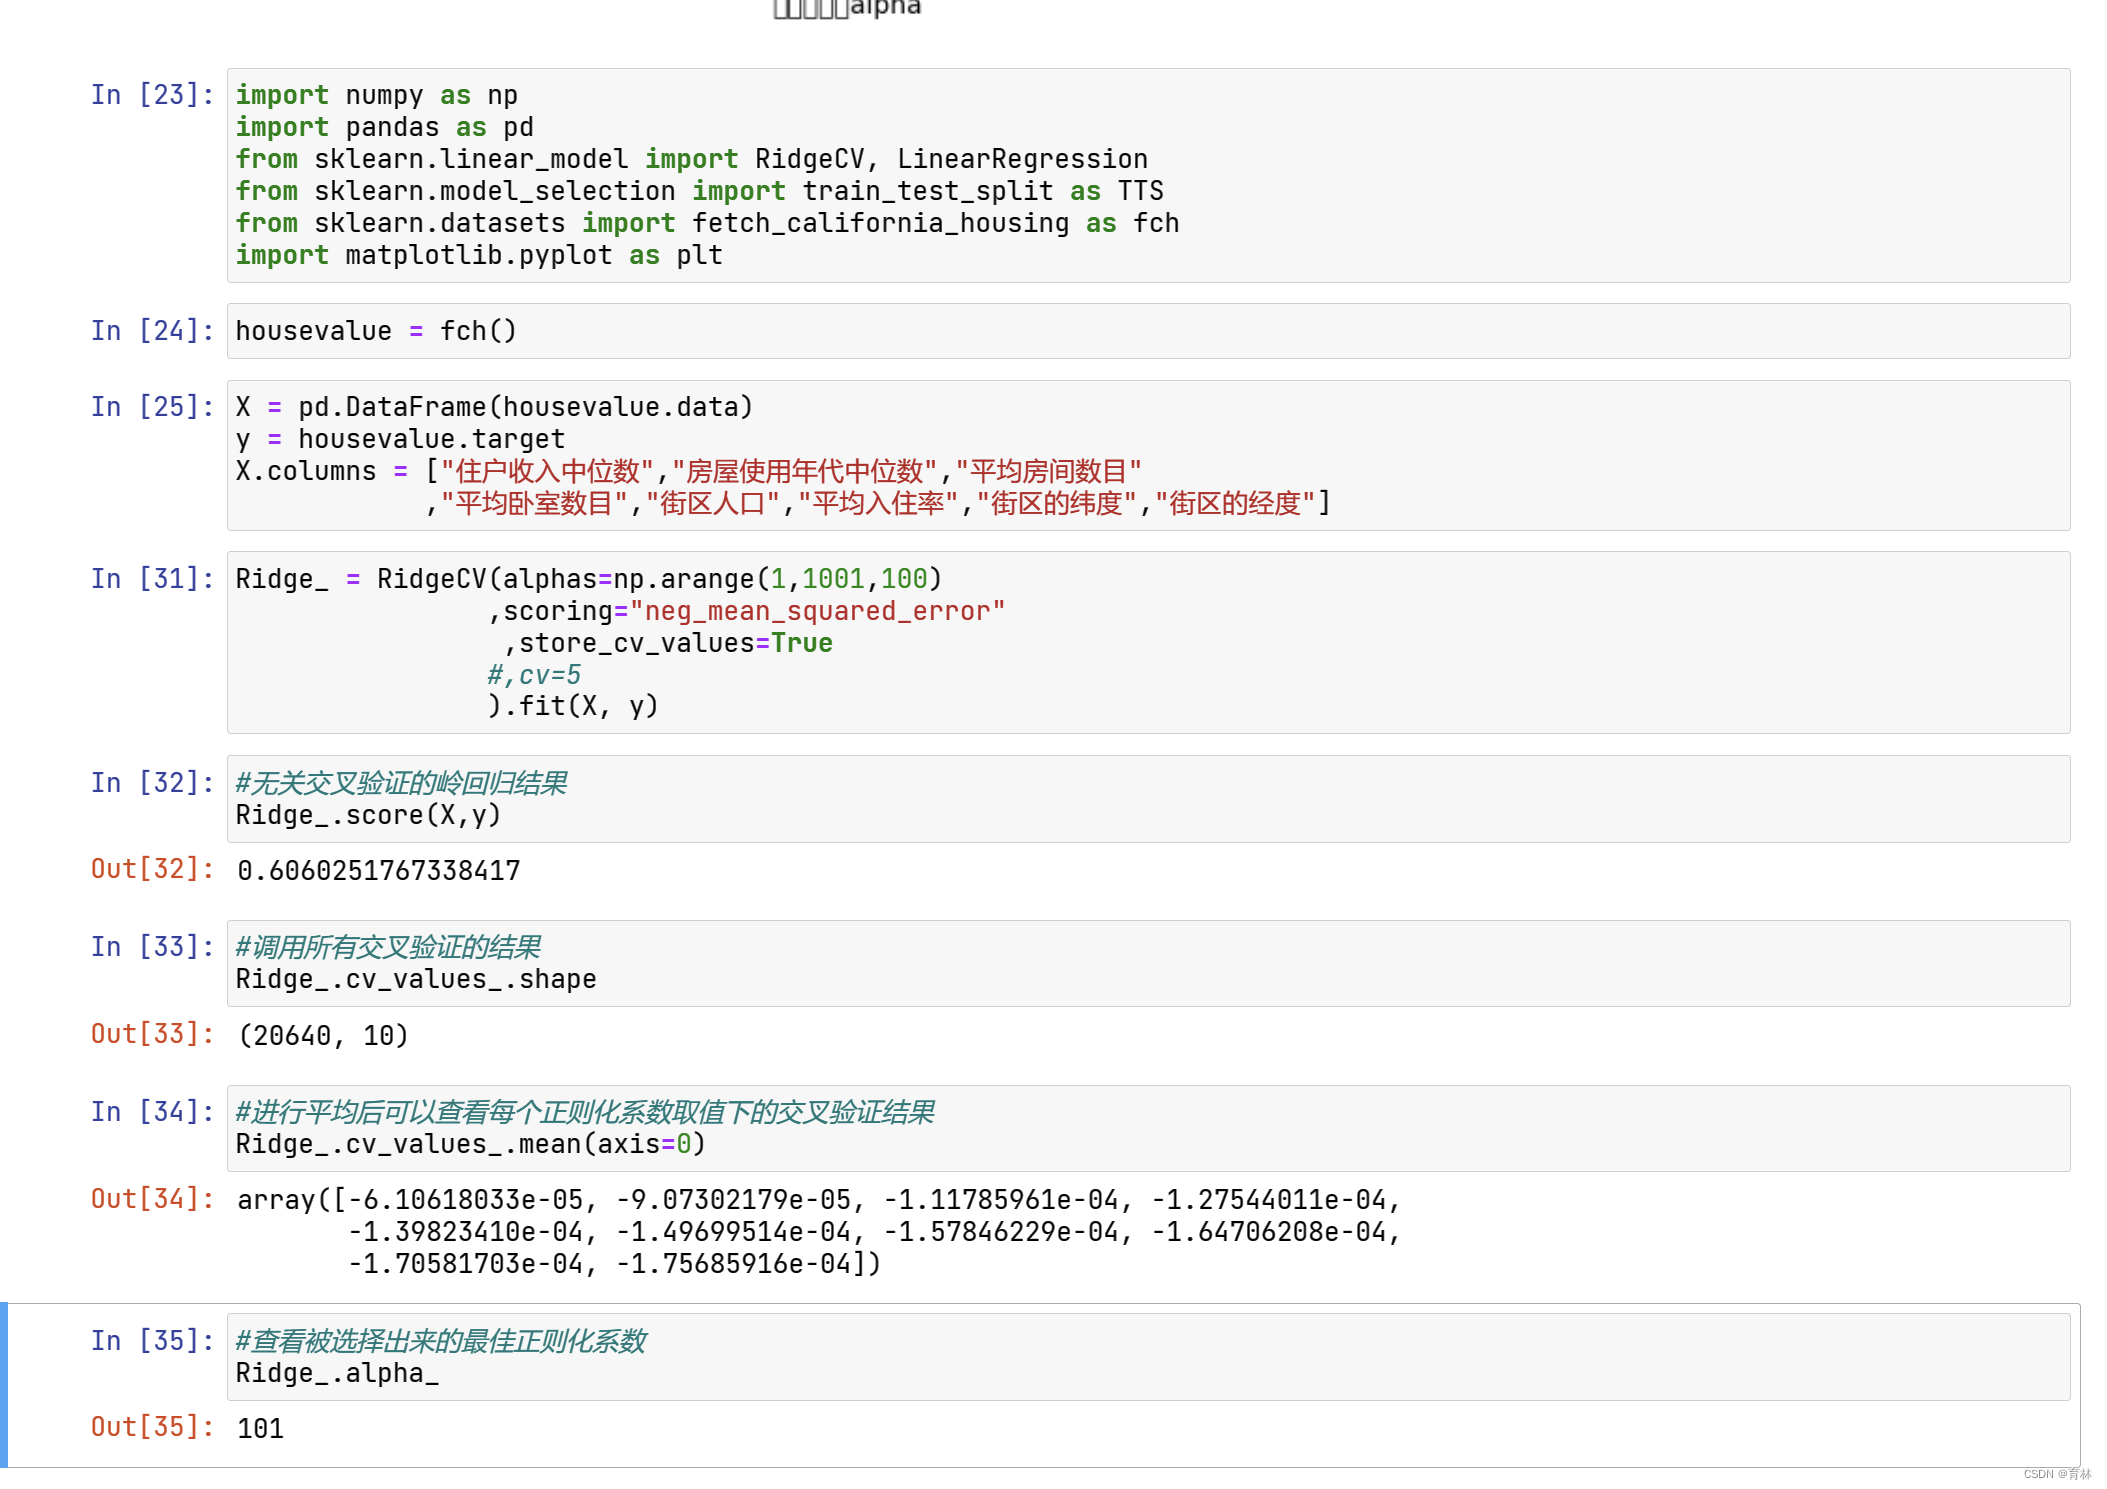Click the "街区的经度" column name string

tap(1235, 503)
